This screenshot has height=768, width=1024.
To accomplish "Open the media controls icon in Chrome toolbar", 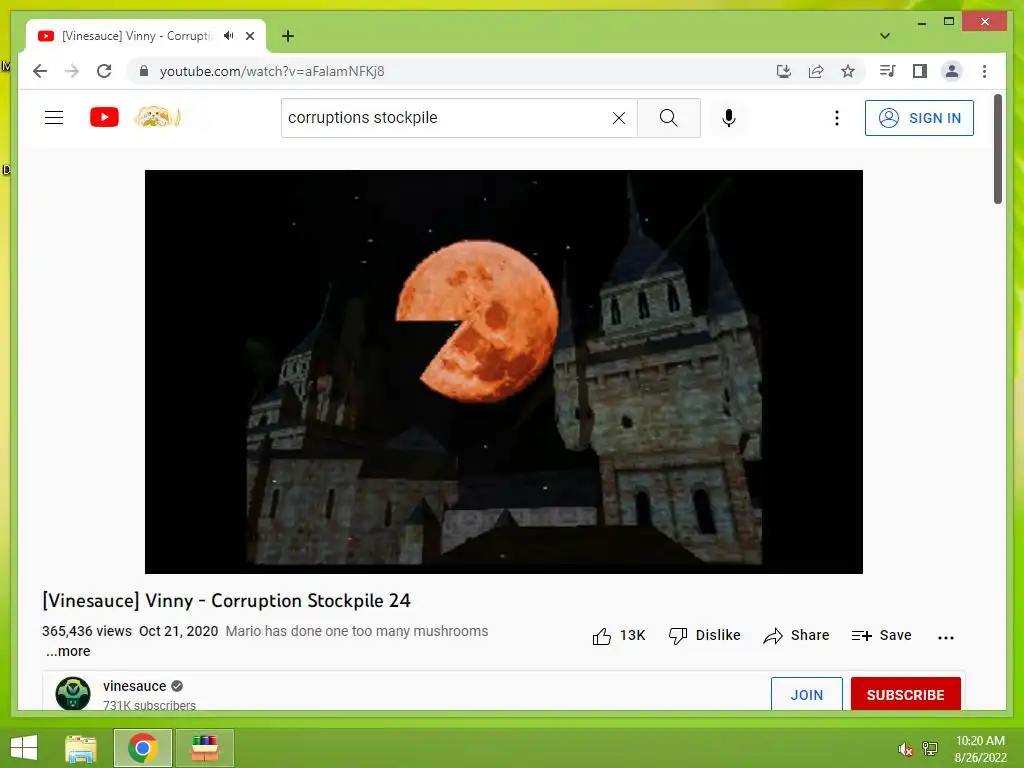I will point(888,71).
